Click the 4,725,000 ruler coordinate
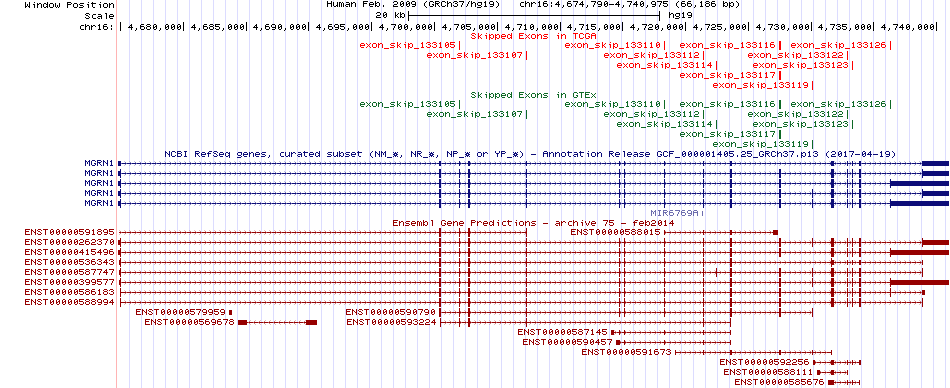The image size is (950, 388). 720,27
